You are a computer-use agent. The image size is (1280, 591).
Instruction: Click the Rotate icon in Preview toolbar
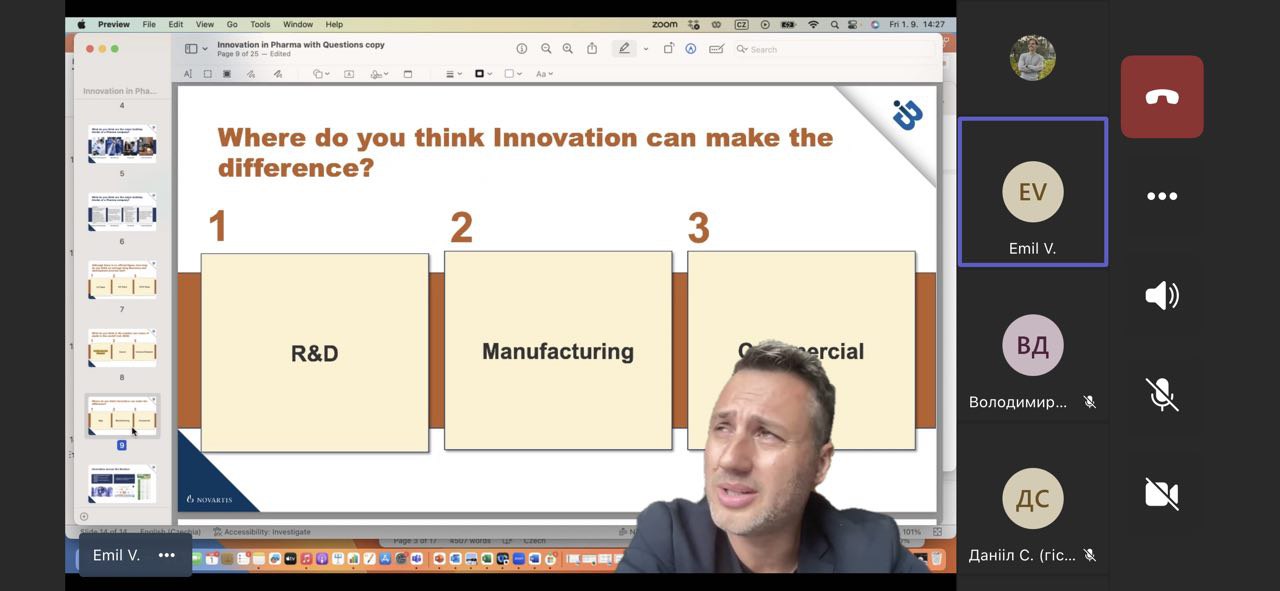pos(668,49)
